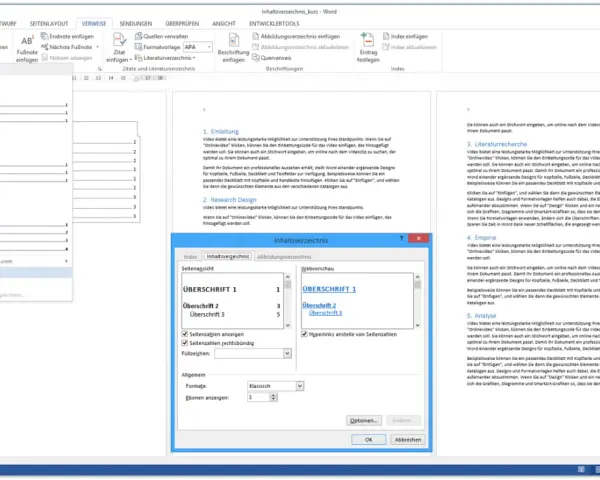Expand Nächste Fußnote dropdown arrow

pos(98,47)
